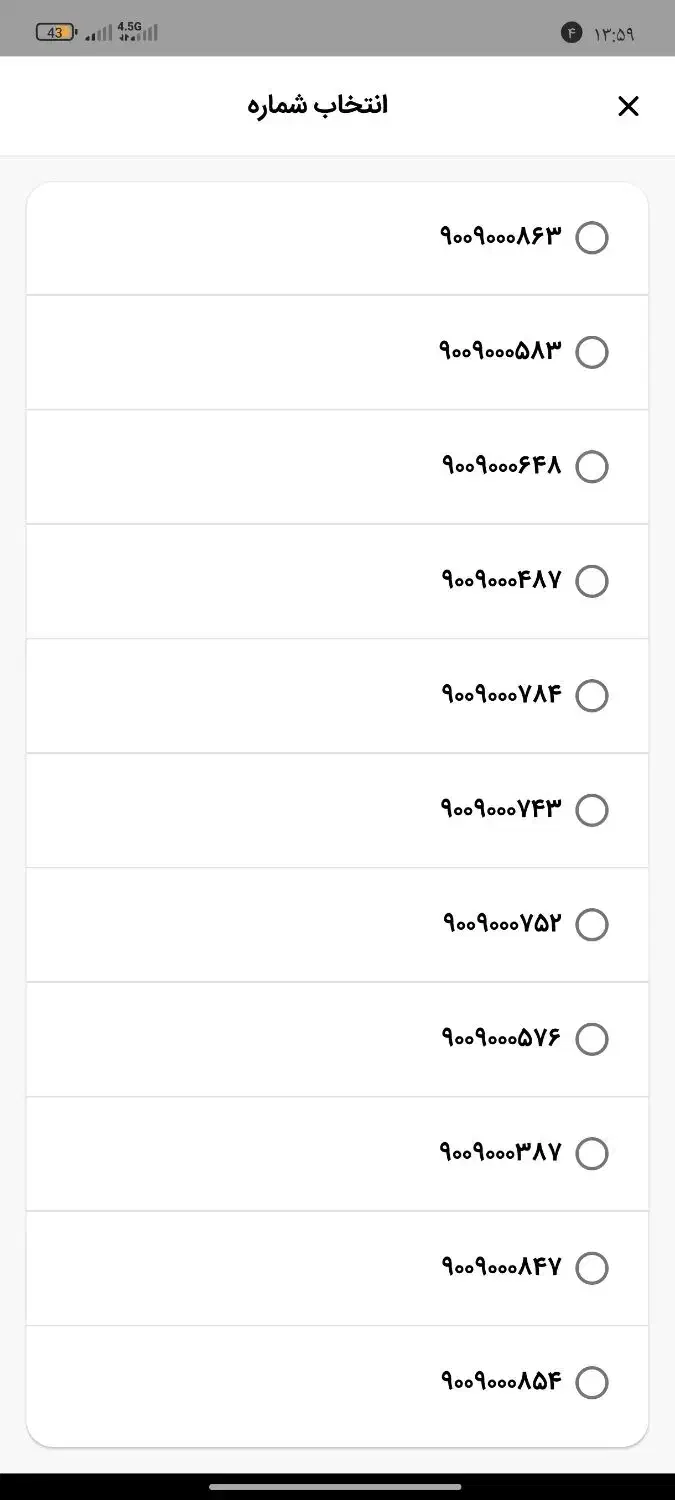This screenshot has height=1500, width=675.
Task: Select the radio button for number ۹۰۰۹۰۰۰۴۸۷
Action: point(592,581)
